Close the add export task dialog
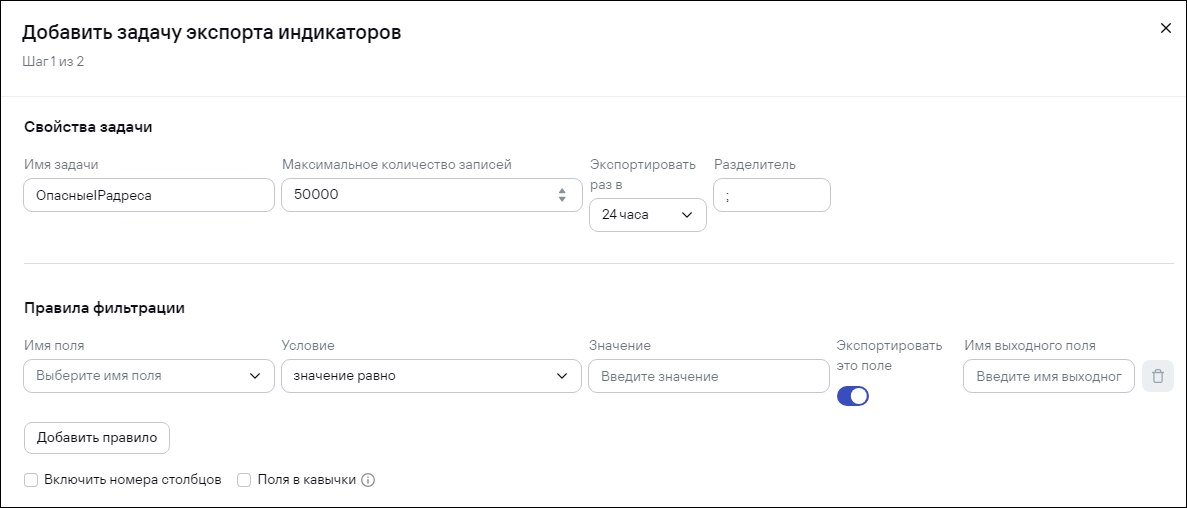This screenshot has height=508, width=1187. [1166, 29]
